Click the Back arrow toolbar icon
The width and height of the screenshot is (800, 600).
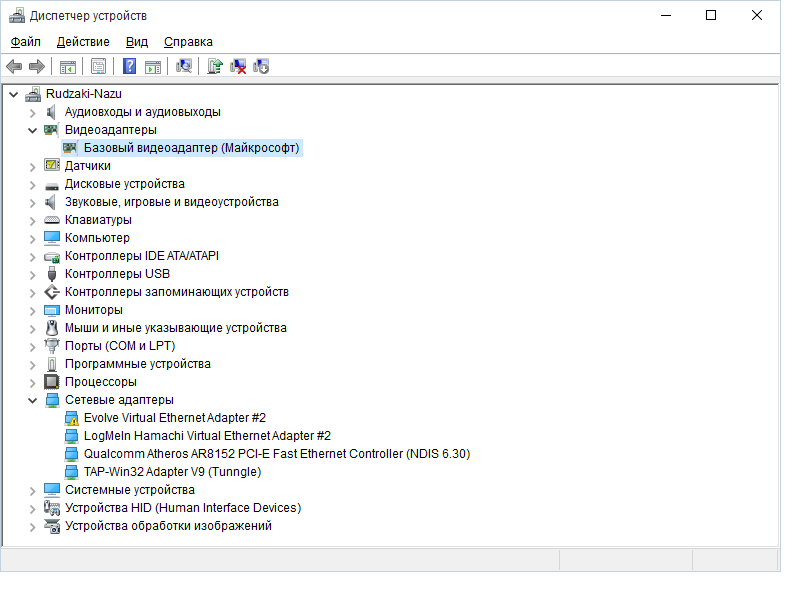pyautogui.click(x=14, y=66)
